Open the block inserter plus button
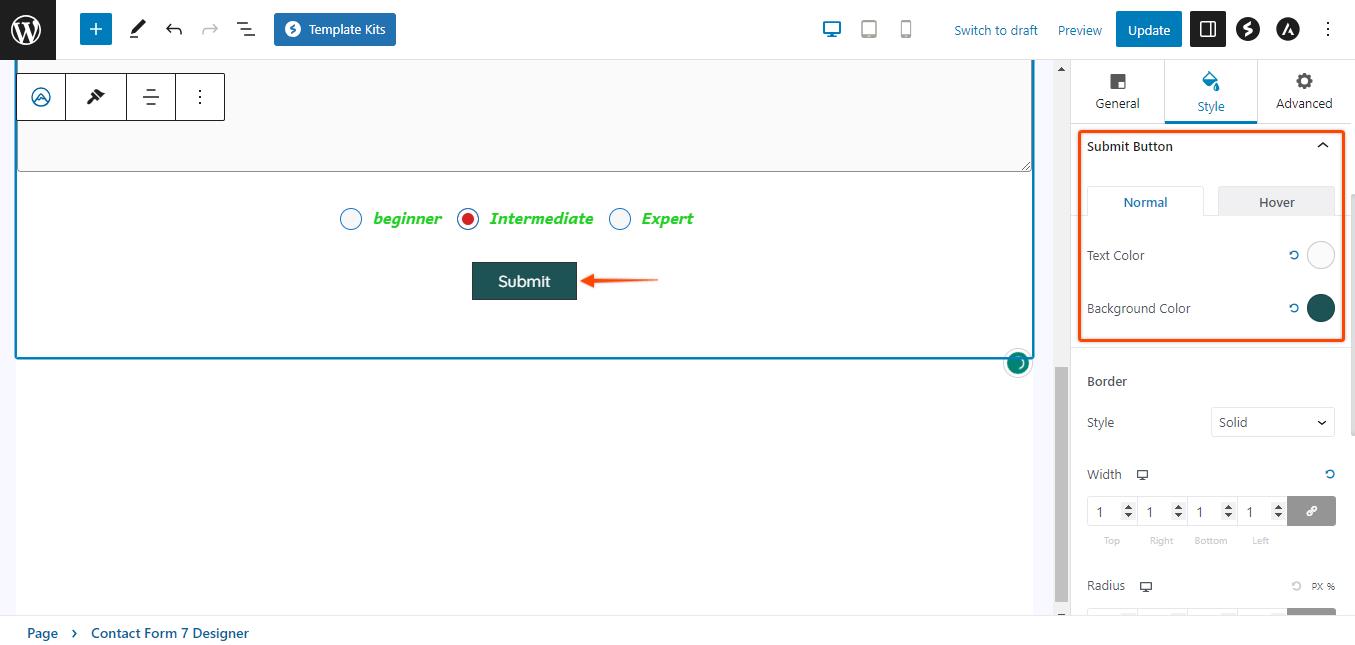Image resolution: width=1355 pixels, height=645 pixels. (x=96, y=29)
